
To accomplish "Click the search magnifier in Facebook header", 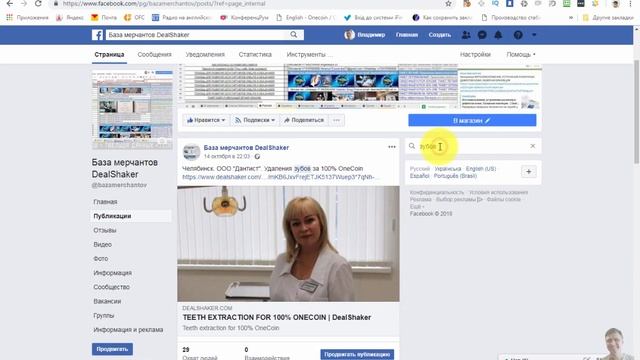I will click(x=293, y=35).
